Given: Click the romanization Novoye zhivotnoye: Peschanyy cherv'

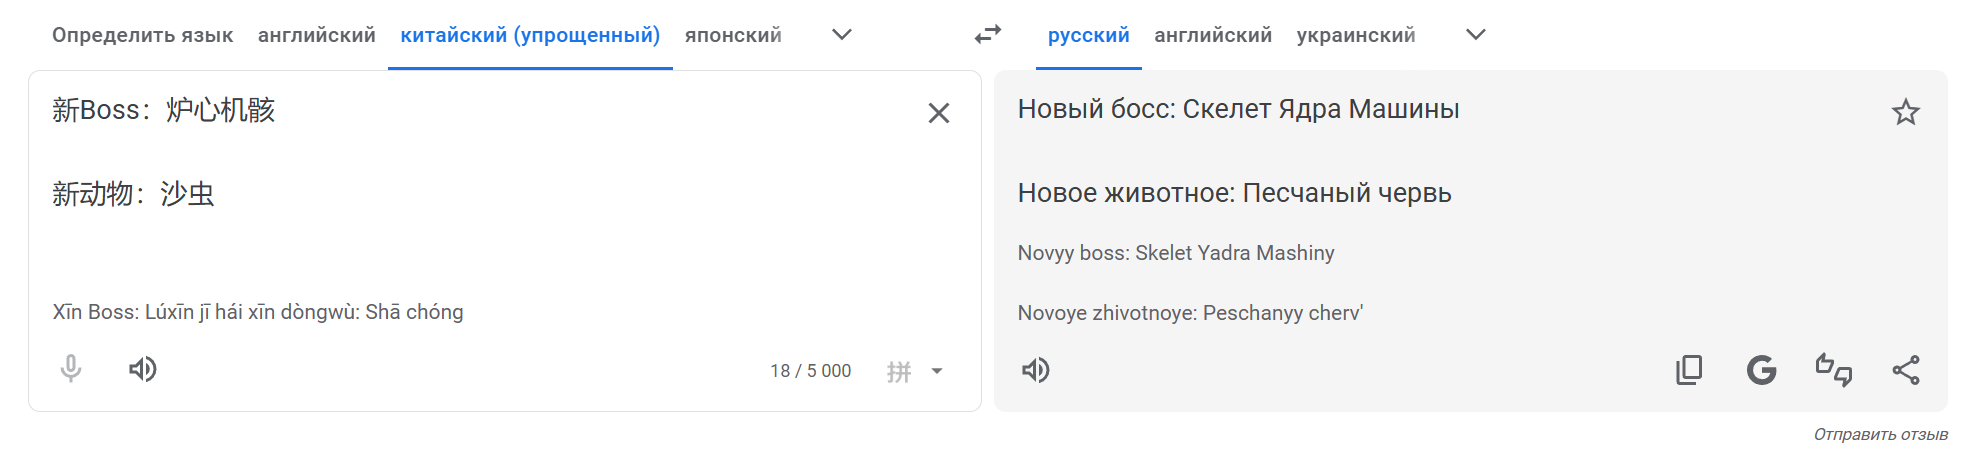Looking at the screenshot, I should coord(1190,313).
